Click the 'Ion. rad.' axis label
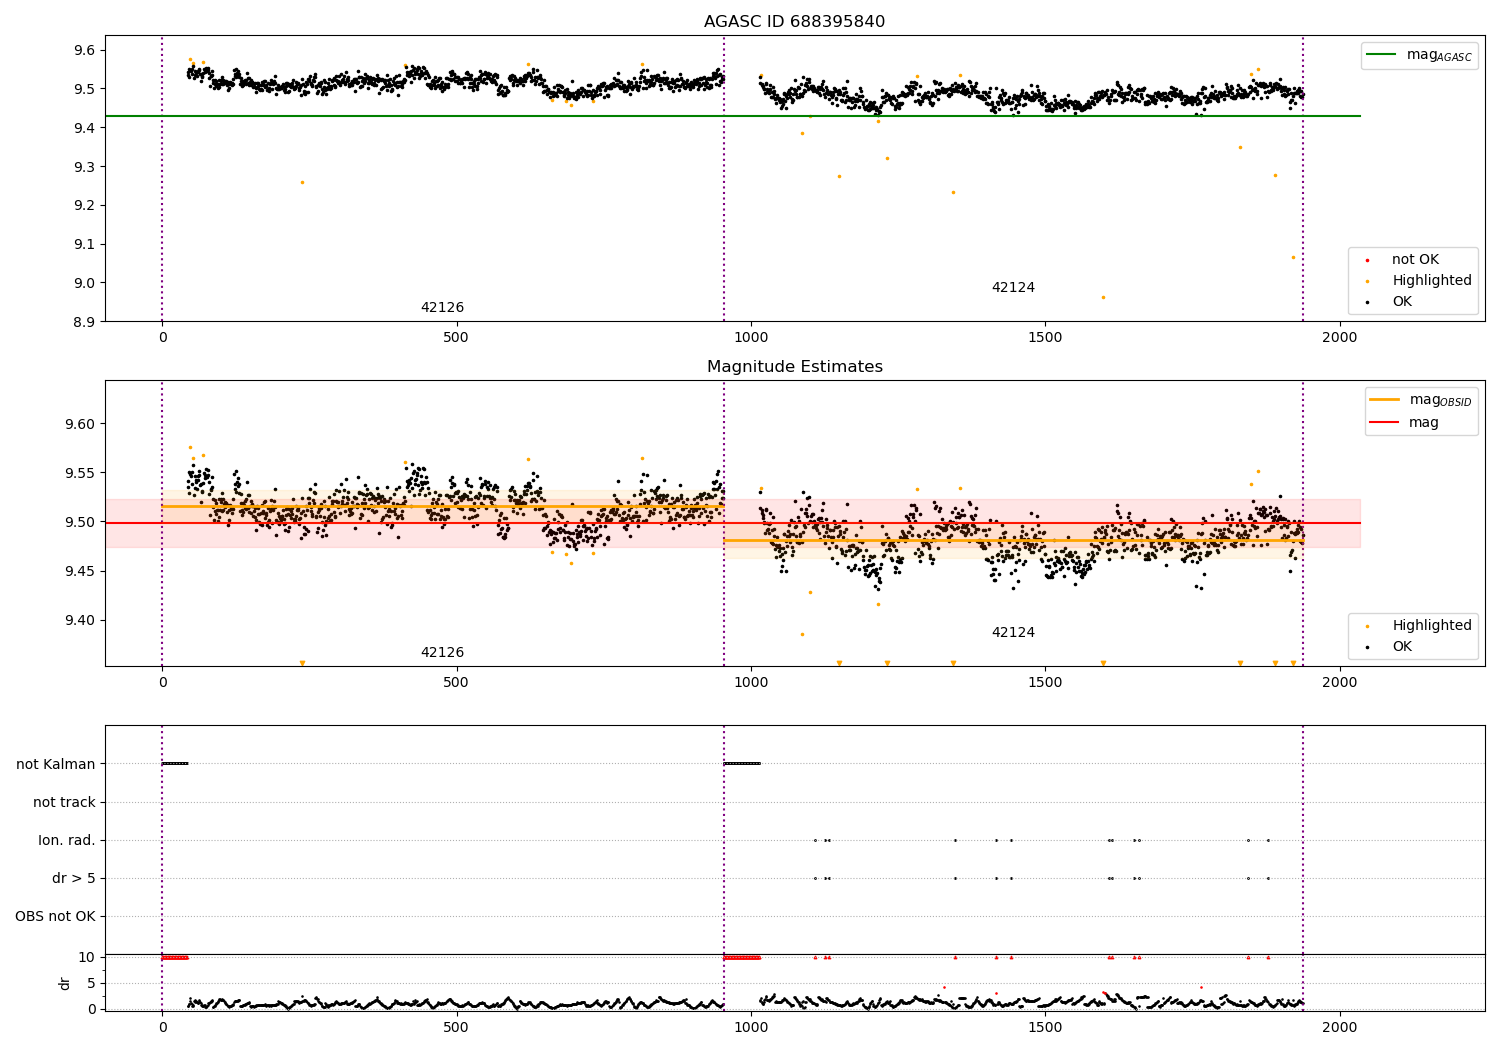 (x=67, y=840)
